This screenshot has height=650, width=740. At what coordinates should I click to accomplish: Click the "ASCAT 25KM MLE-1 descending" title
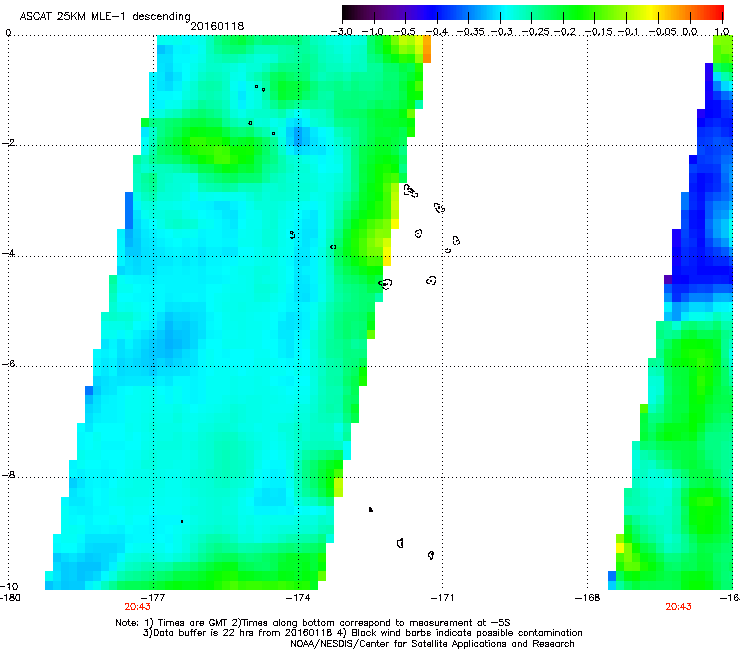(105, 17)
